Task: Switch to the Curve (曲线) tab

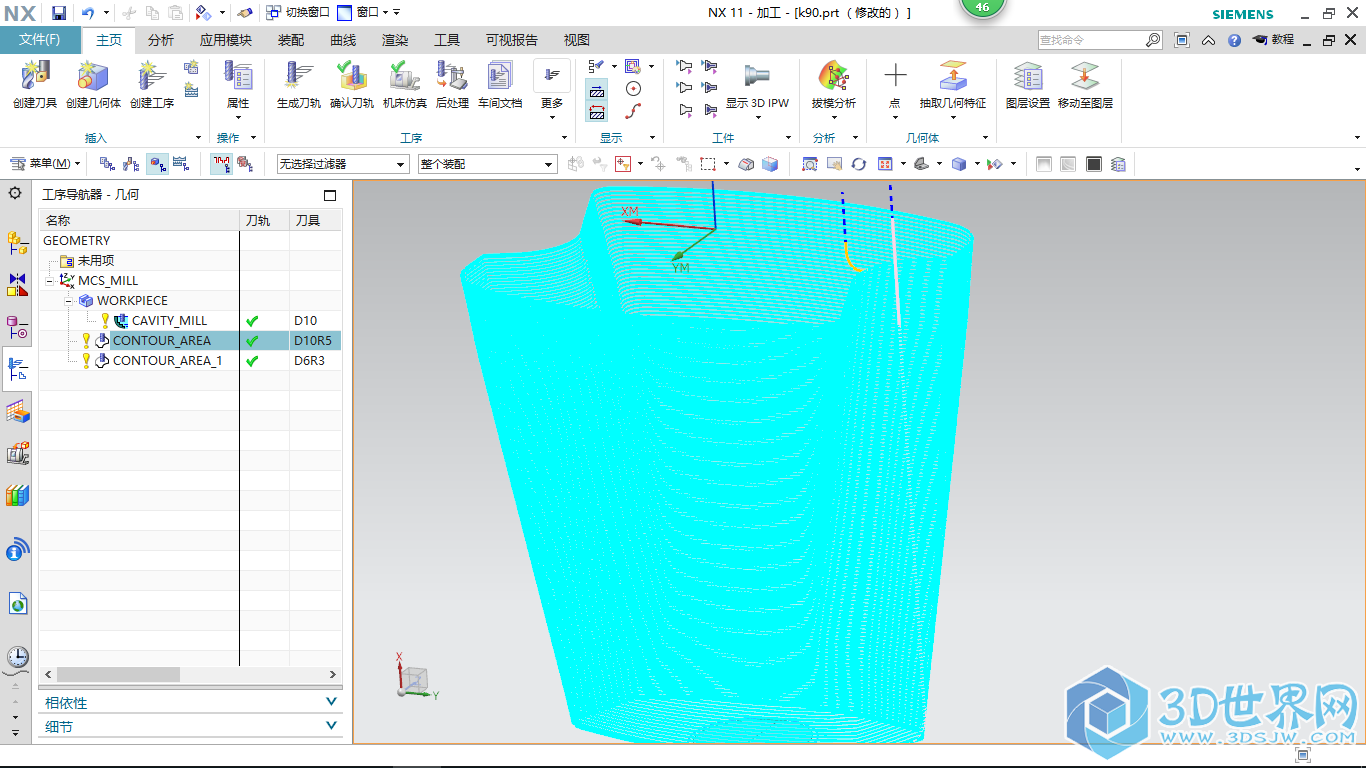Action: [343, 40]
